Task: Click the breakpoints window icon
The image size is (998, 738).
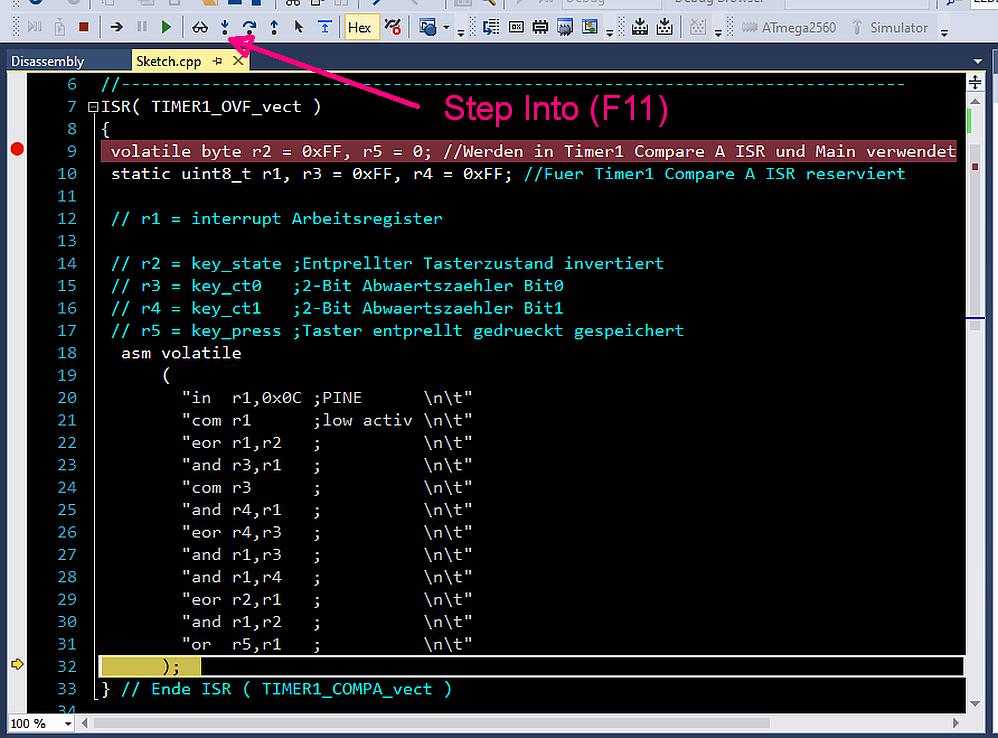Action: click(x=393, y=27)
